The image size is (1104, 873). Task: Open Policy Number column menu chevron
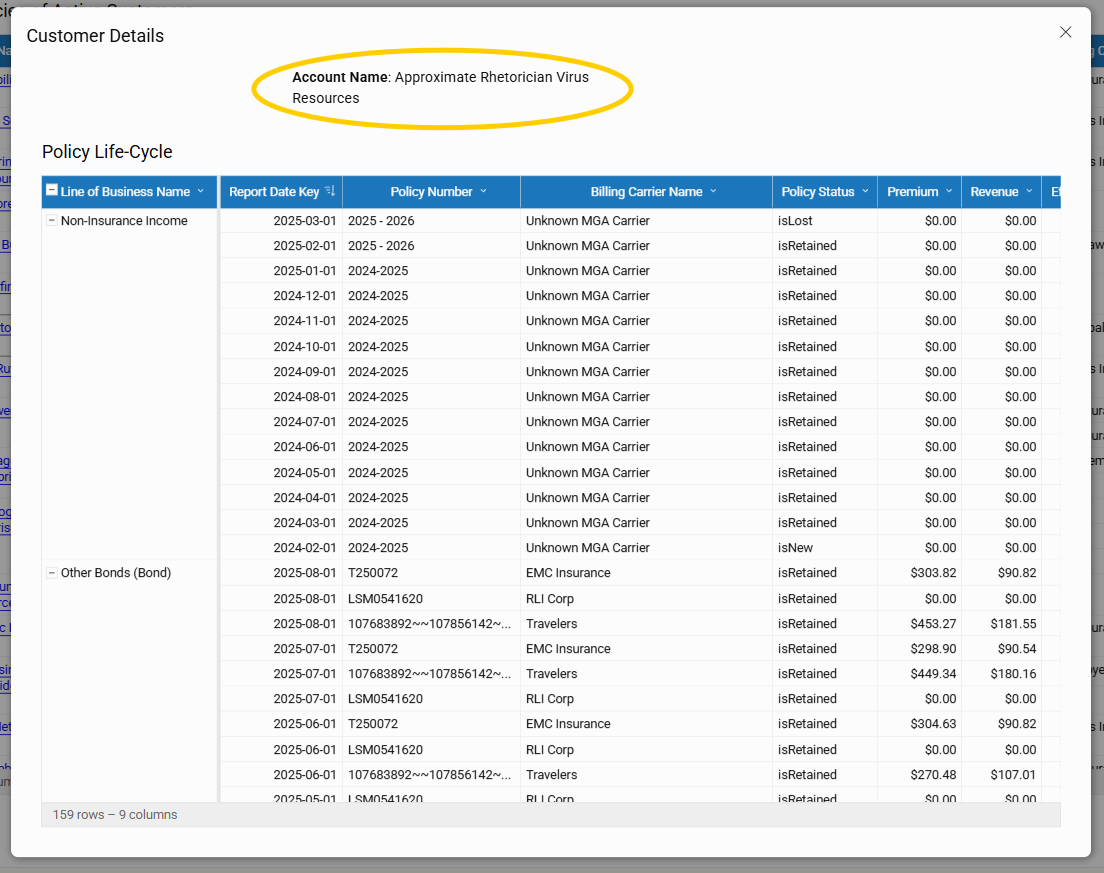484,191
